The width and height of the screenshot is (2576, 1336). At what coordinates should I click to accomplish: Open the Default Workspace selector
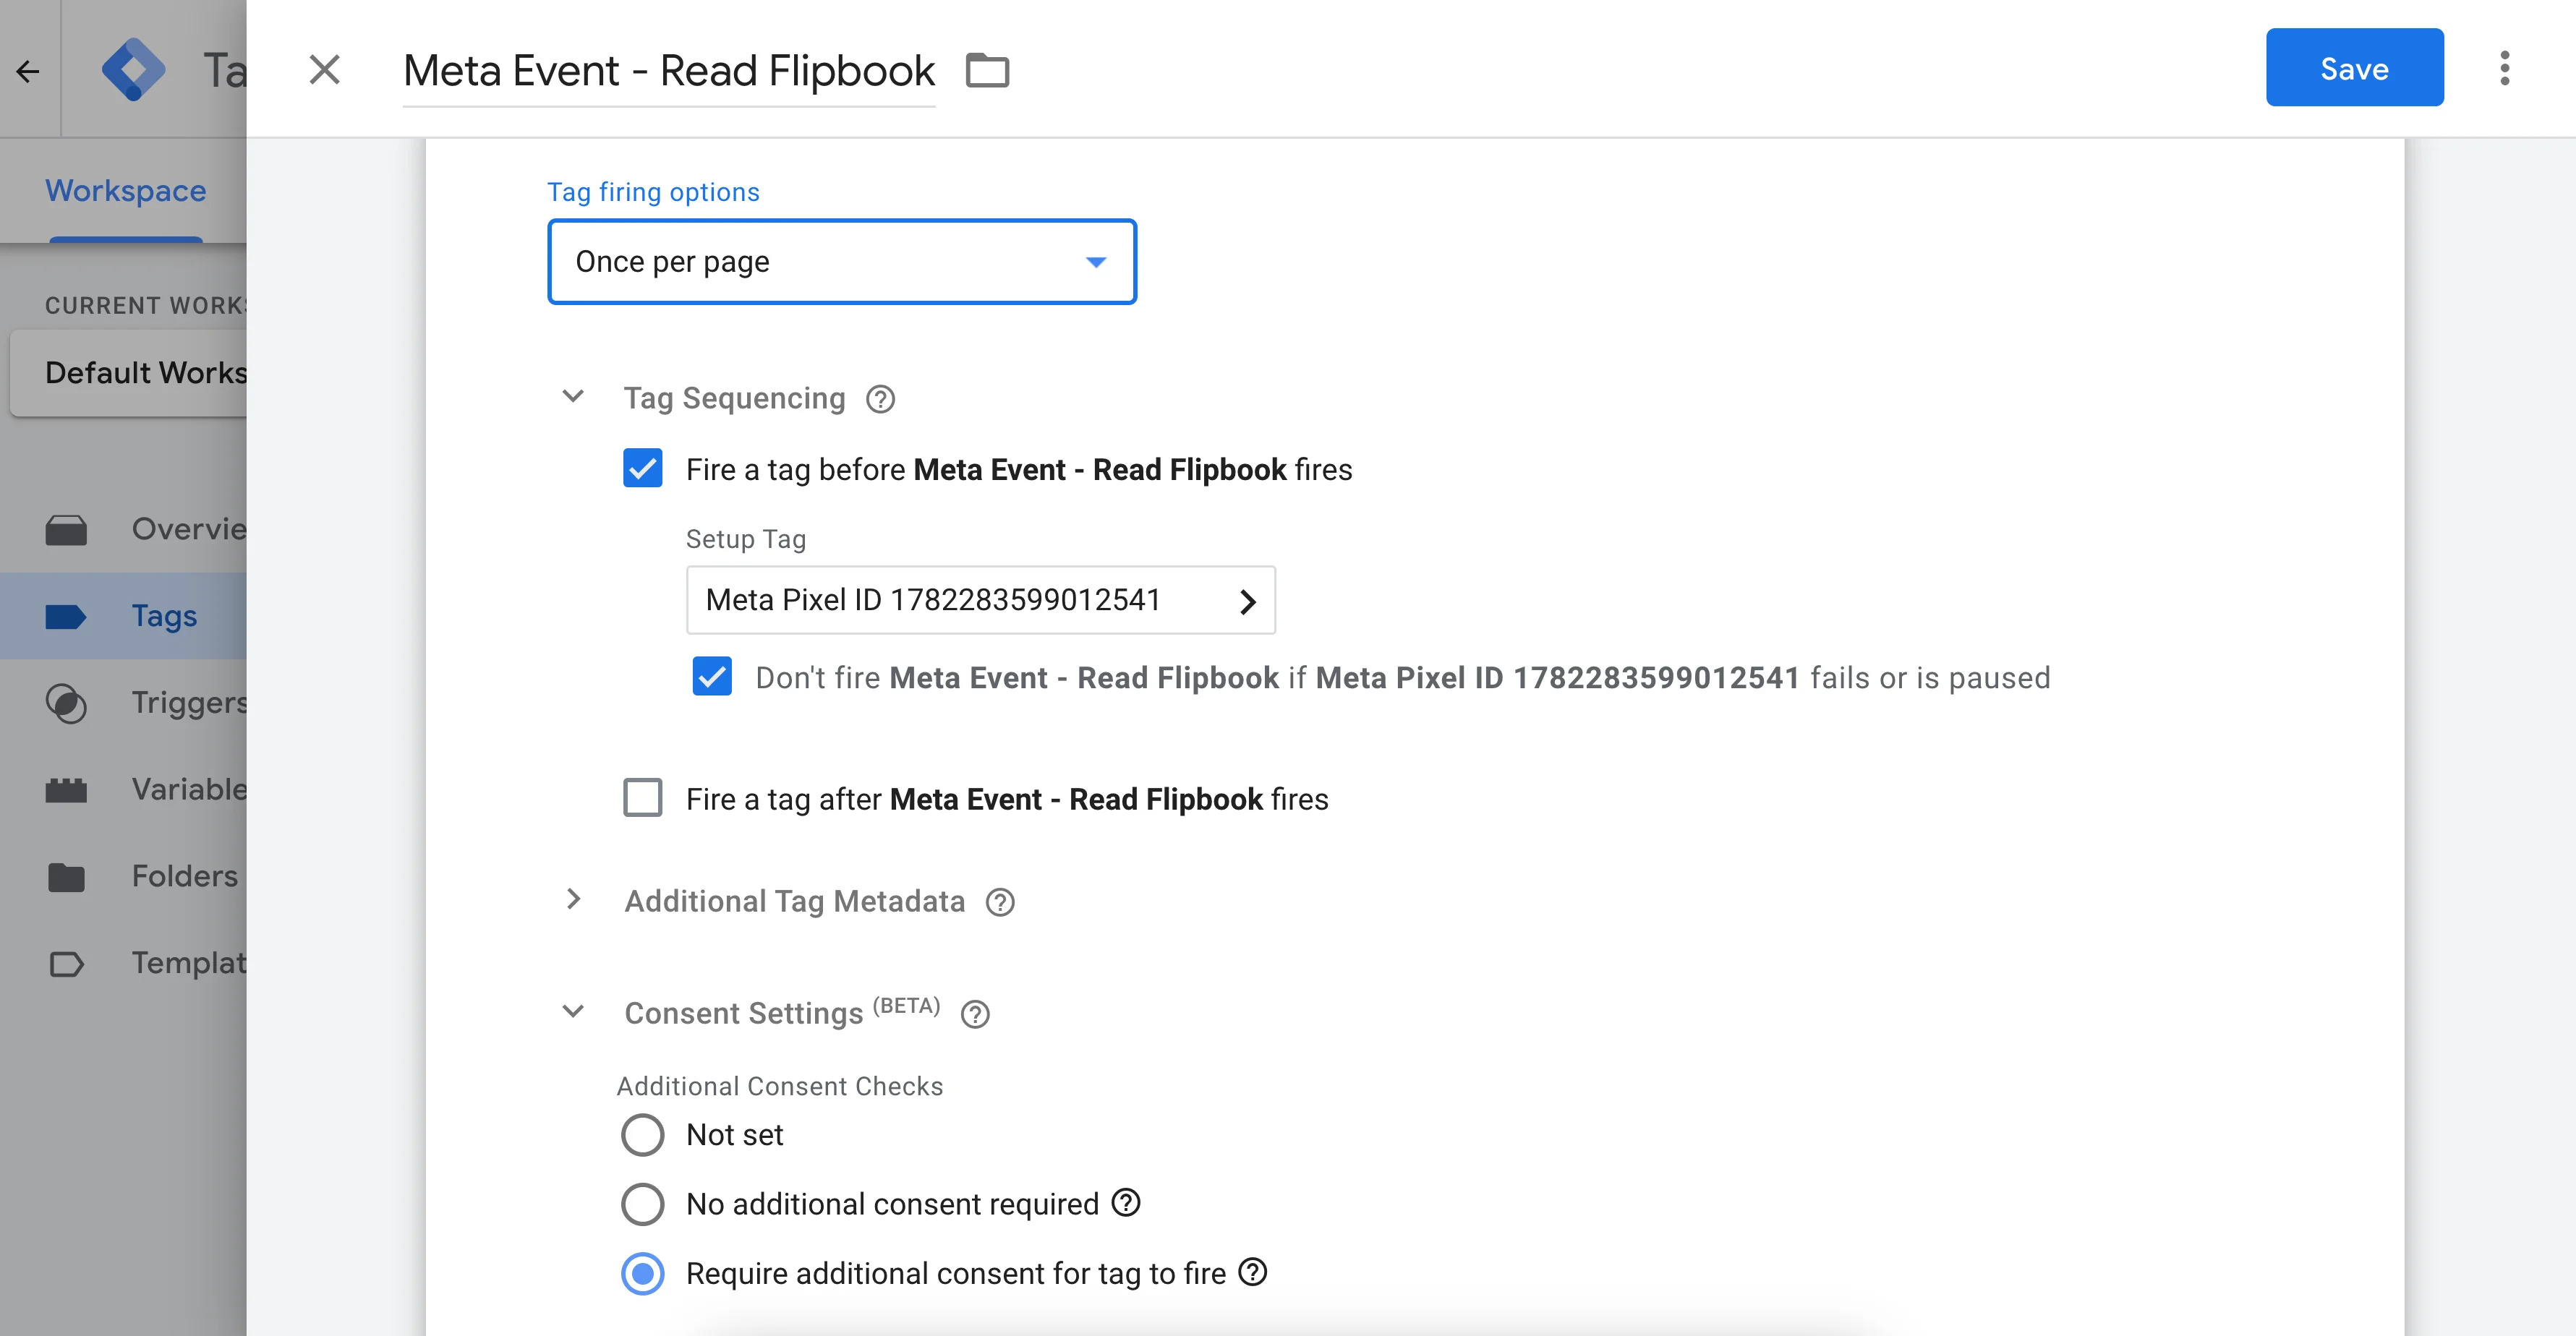point(128,372)
